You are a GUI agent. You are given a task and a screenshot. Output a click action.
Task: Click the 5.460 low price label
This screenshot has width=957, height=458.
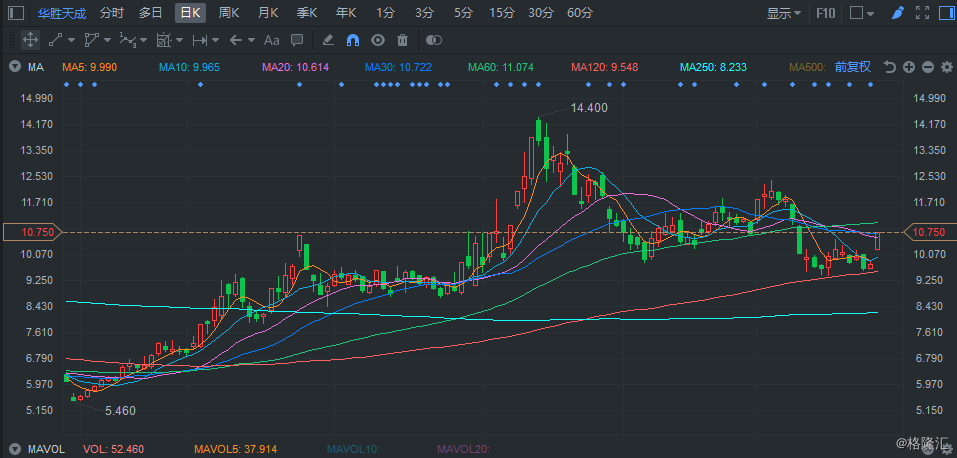tap(120, 411)
